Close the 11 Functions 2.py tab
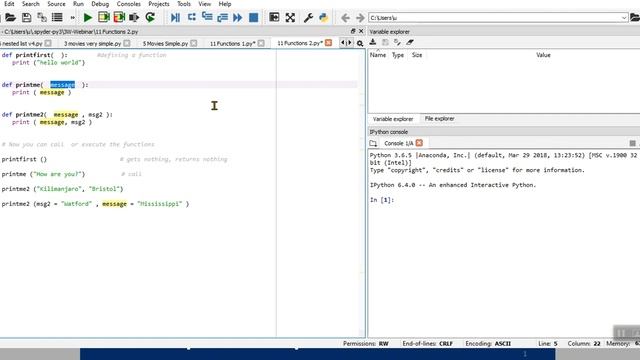Image resolution: width=640 pixels, height=360 pixels. point(329,43)
